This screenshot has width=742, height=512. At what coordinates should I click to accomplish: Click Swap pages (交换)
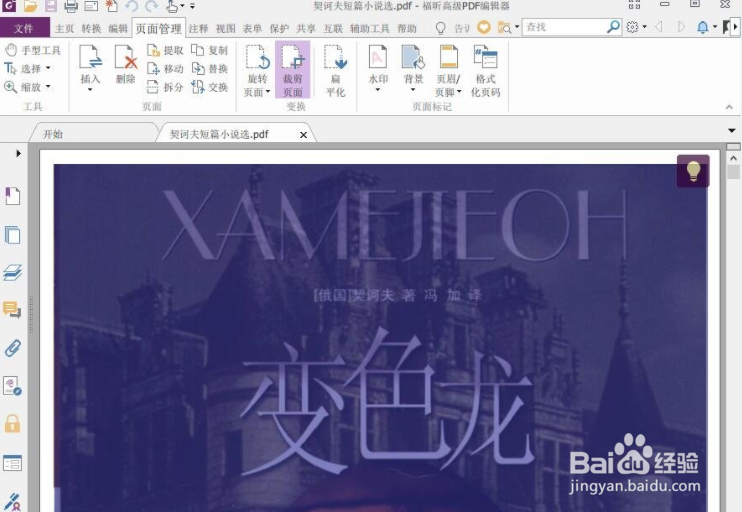point(210,87)
